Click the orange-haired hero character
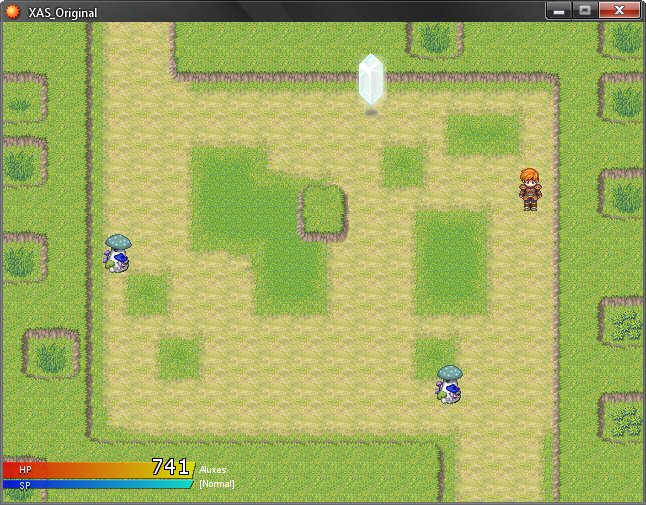 point(530,189)
